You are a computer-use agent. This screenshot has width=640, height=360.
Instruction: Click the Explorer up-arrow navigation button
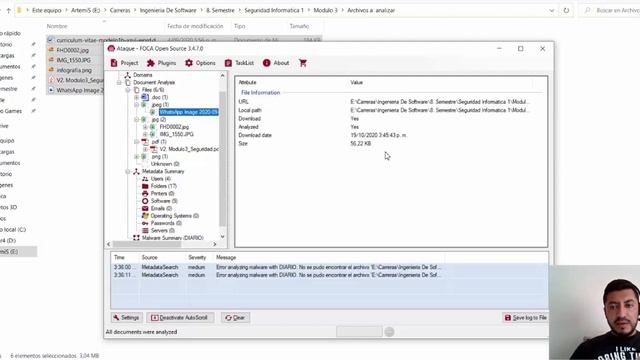pos(8,11)
